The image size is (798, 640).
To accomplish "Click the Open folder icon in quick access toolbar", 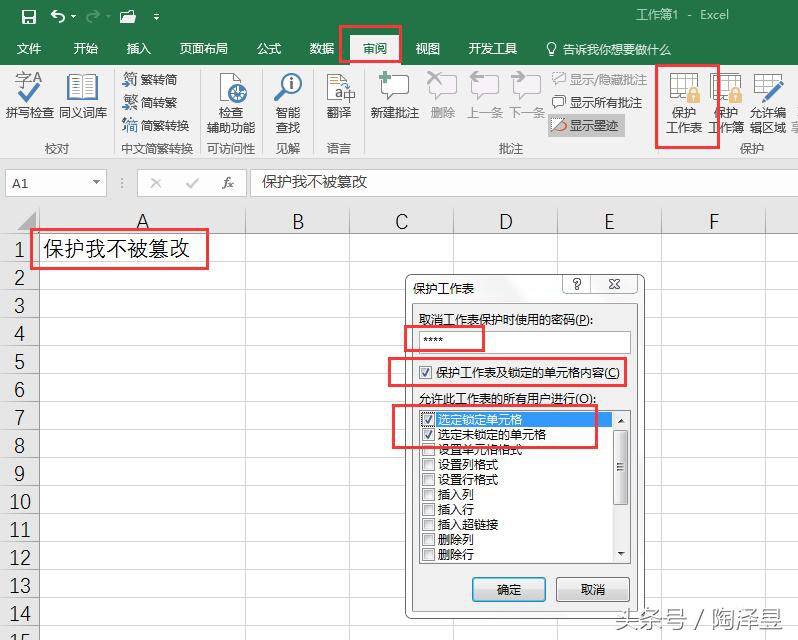I will point(127,17).
